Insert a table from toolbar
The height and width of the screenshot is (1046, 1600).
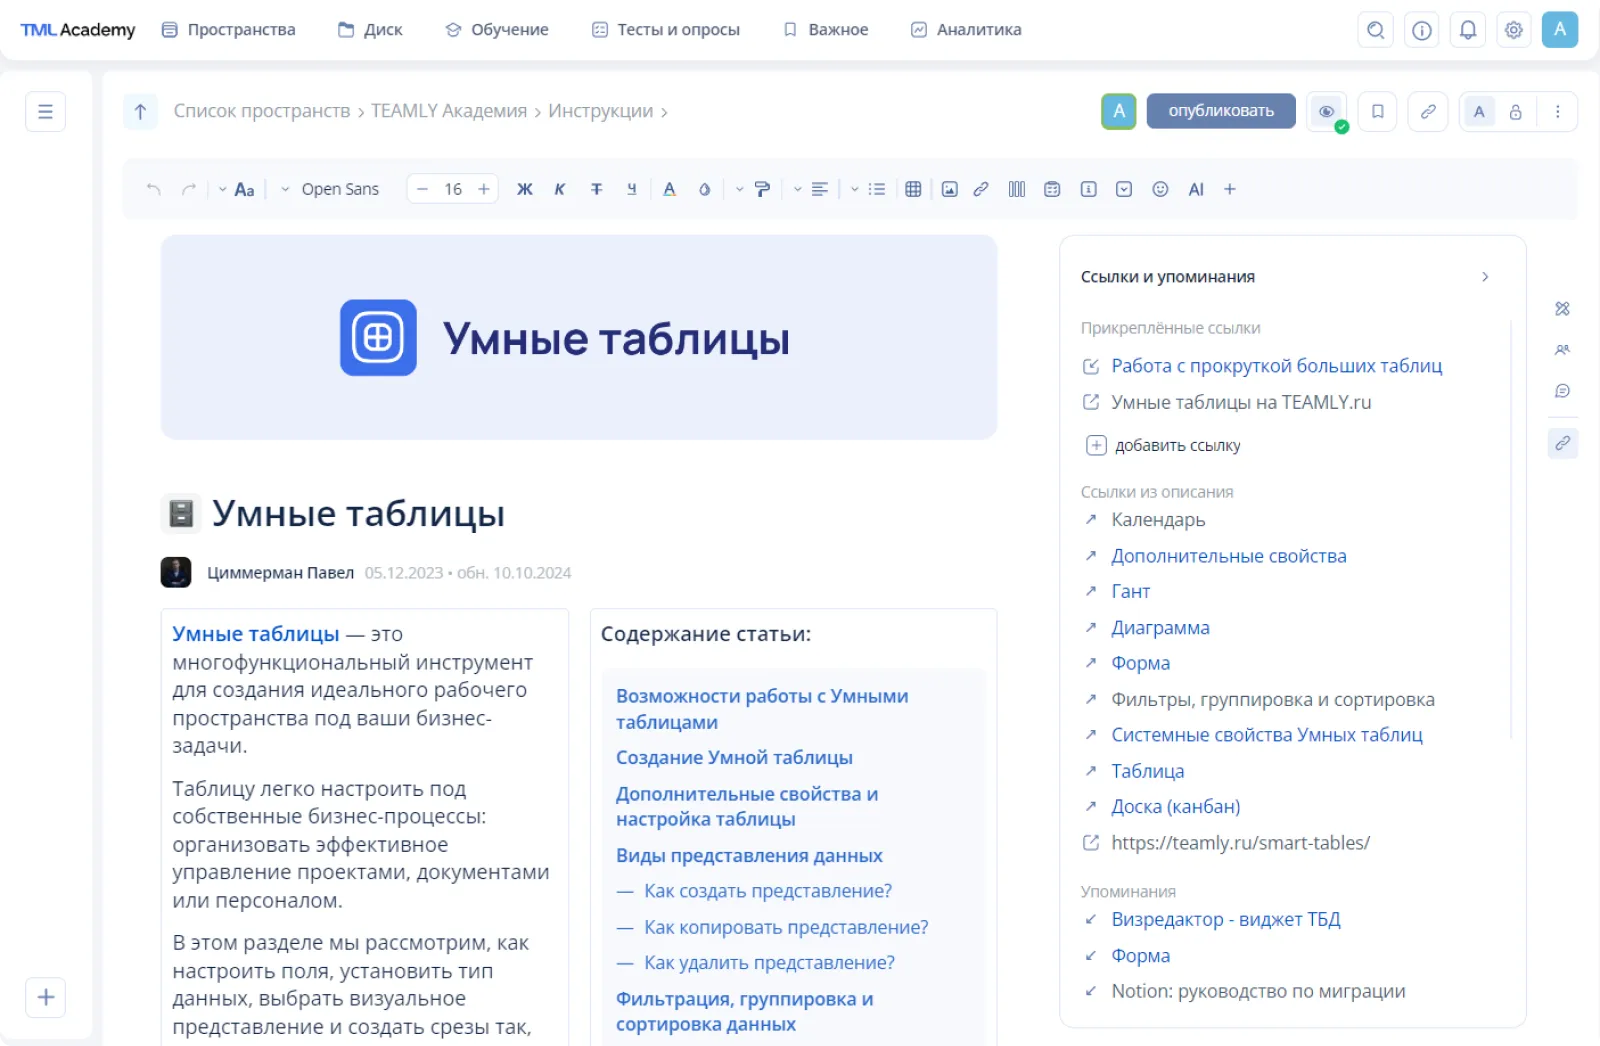click(913, 189)
